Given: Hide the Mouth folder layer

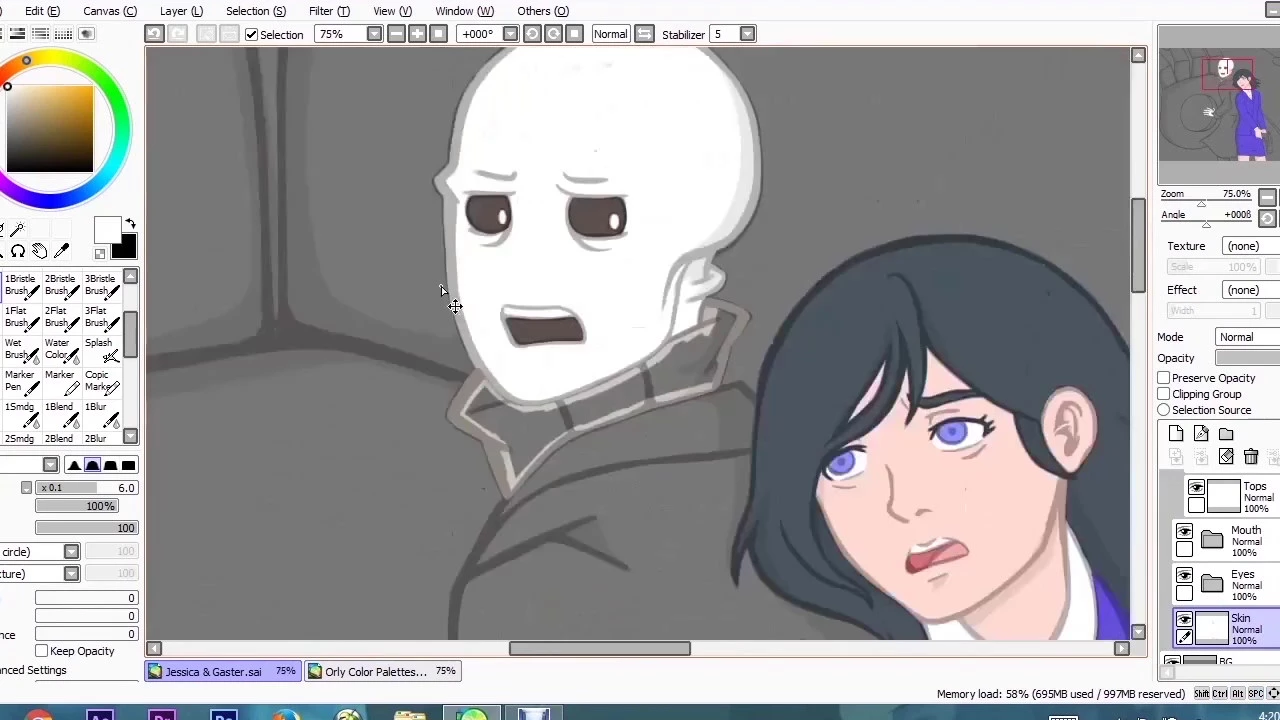Looking at the screenshot, I should 1184,532.
